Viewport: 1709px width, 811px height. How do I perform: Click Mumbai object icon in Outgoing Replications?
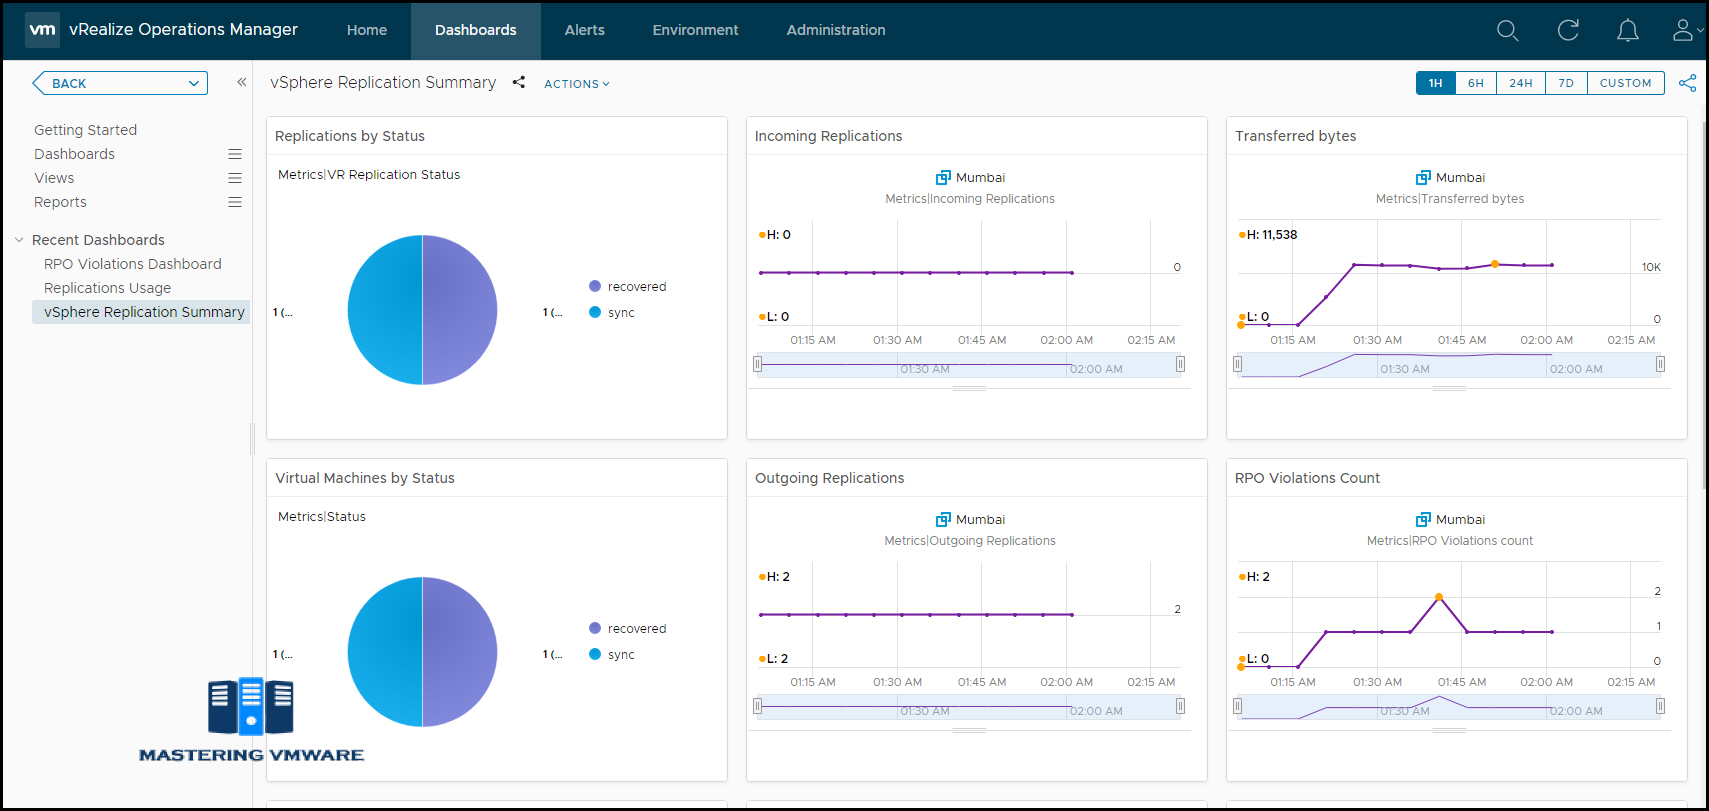(x=943, y=519)
